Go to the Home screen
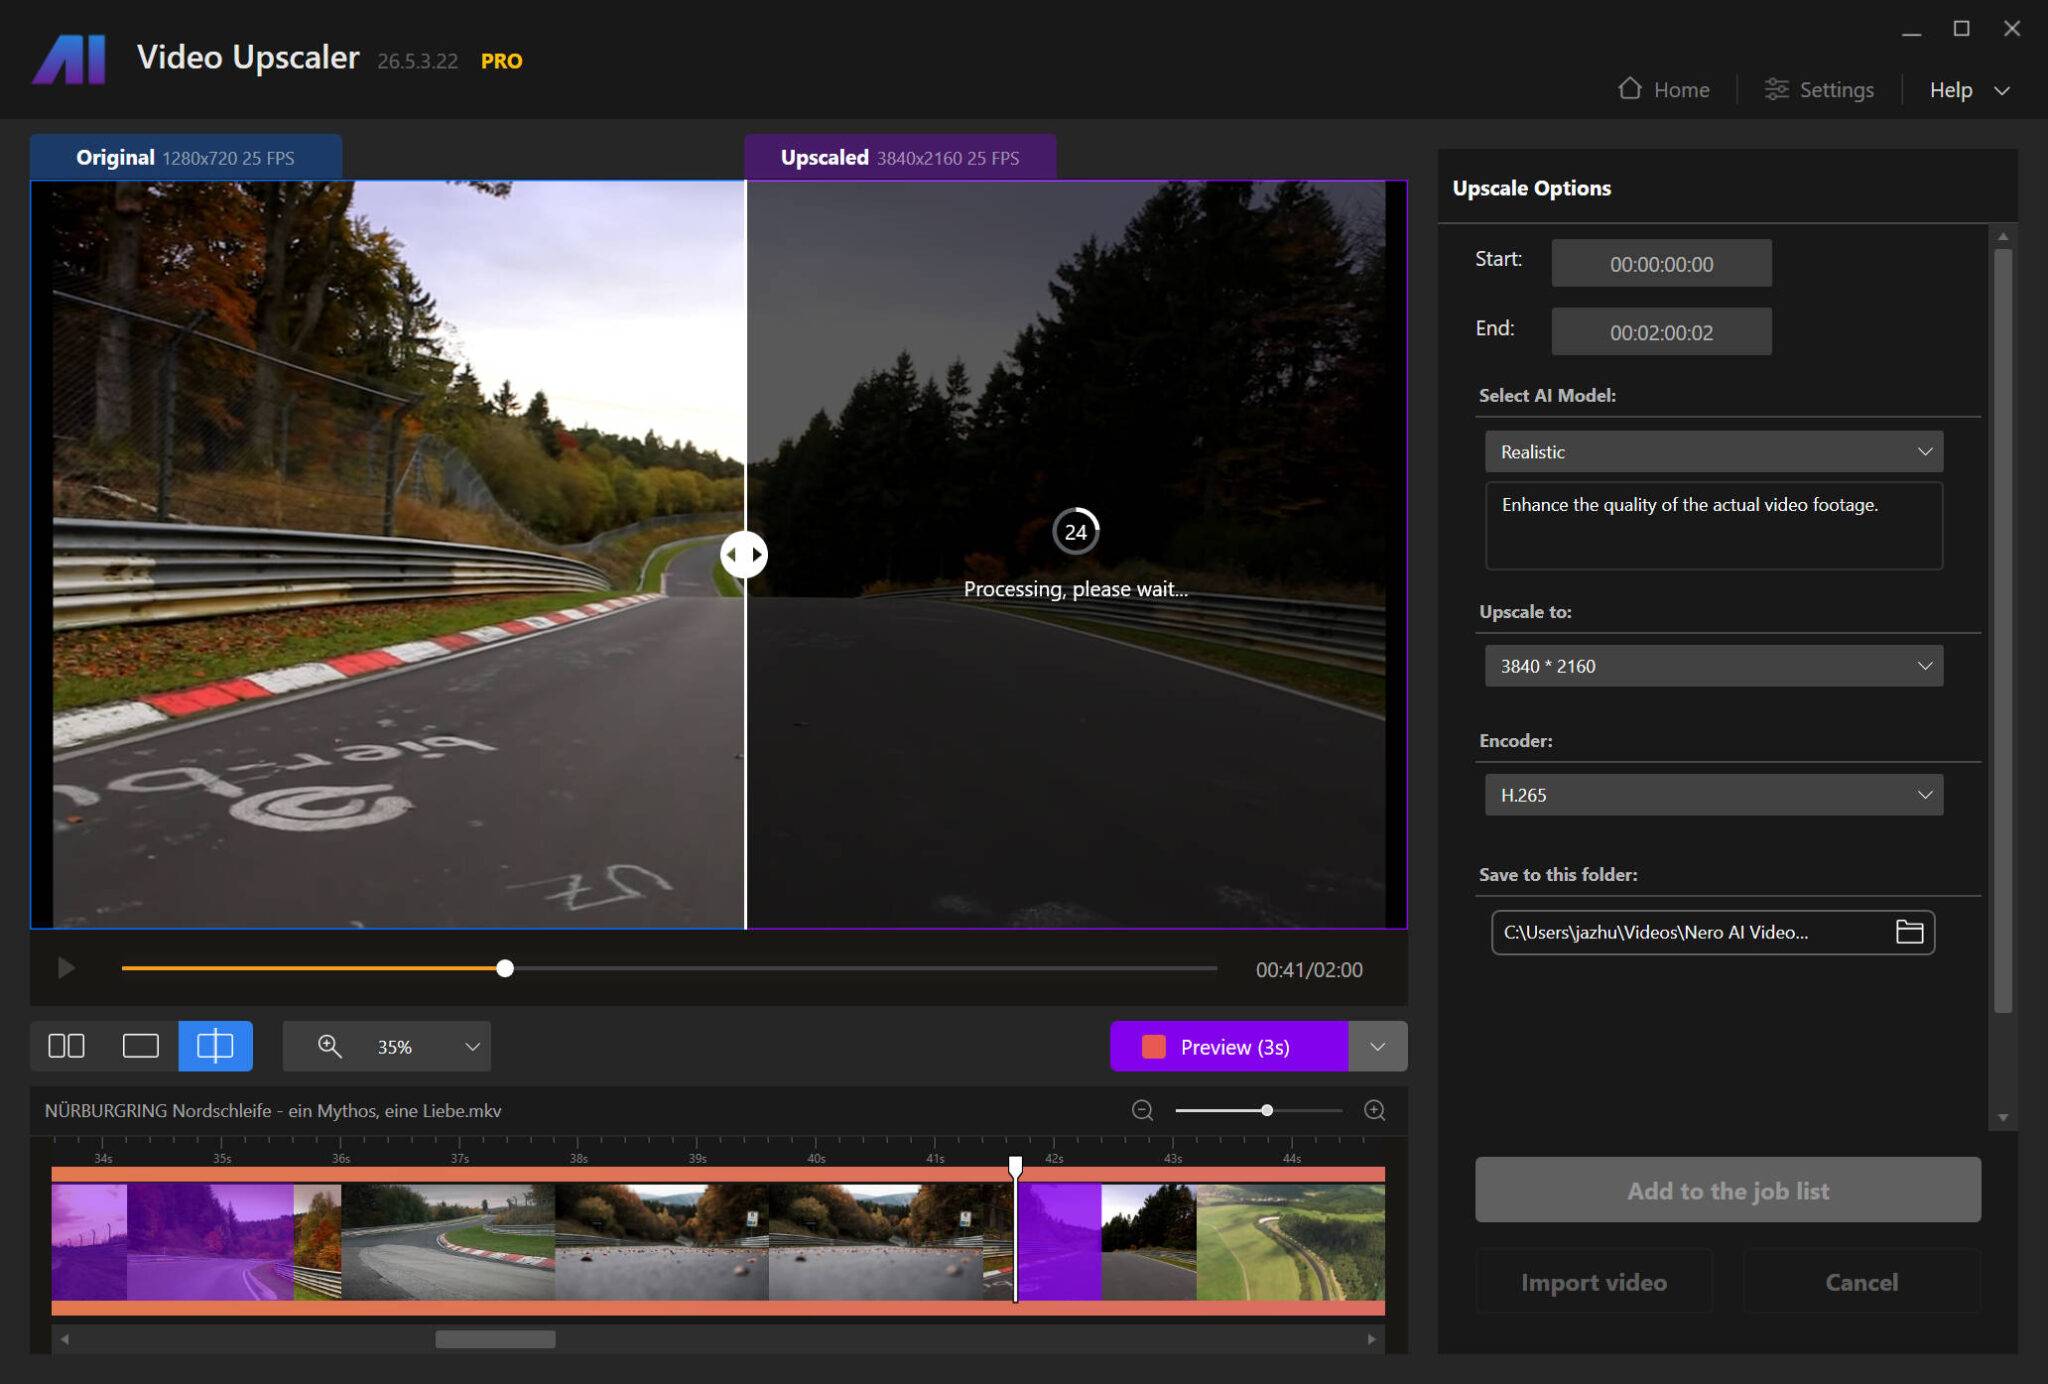2048x1384 pixels. coord(1664,89)
